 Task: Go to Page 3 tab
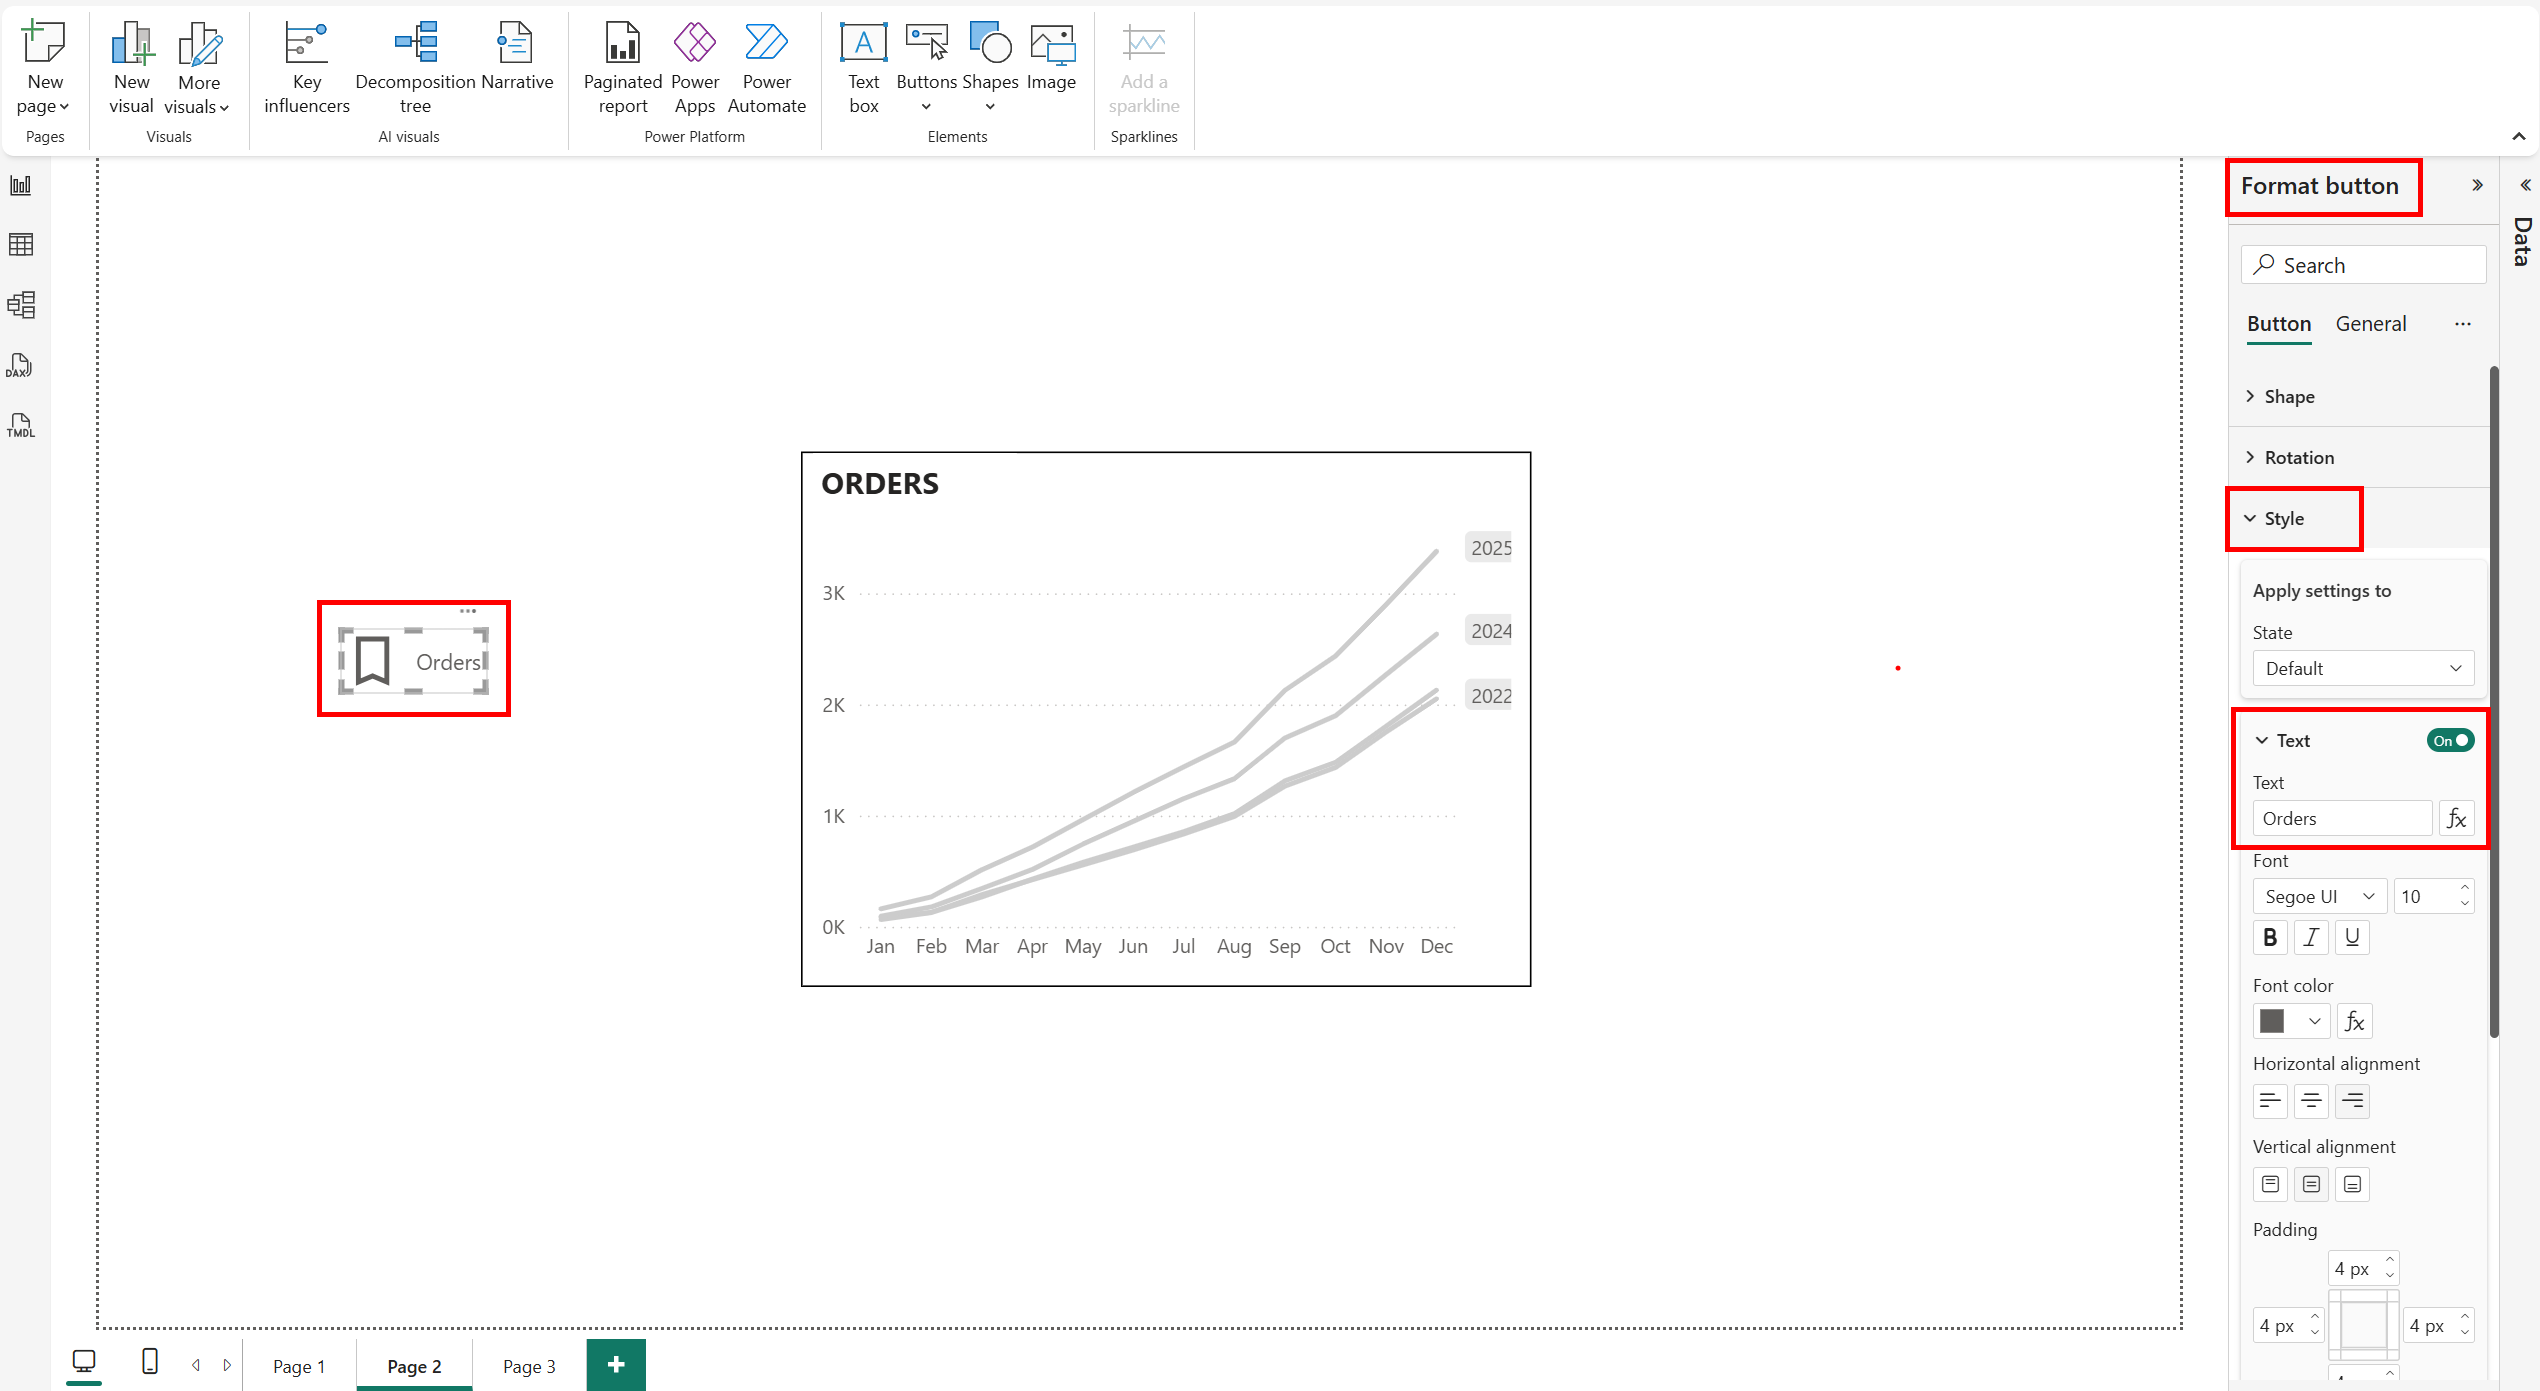tap(529, 1367)
